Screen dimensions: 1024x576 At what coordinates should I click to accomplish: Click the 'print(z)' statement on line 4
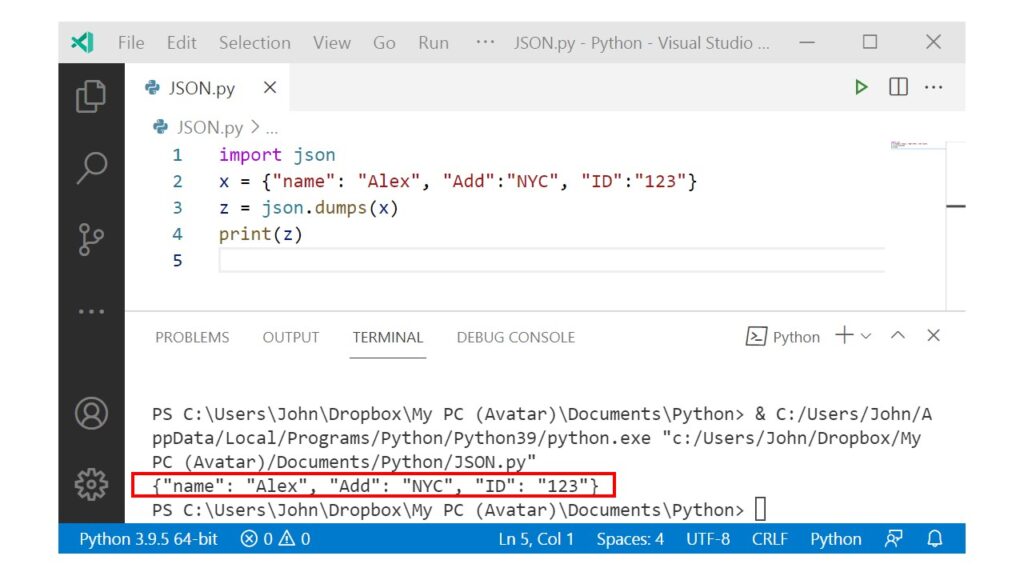261,234
